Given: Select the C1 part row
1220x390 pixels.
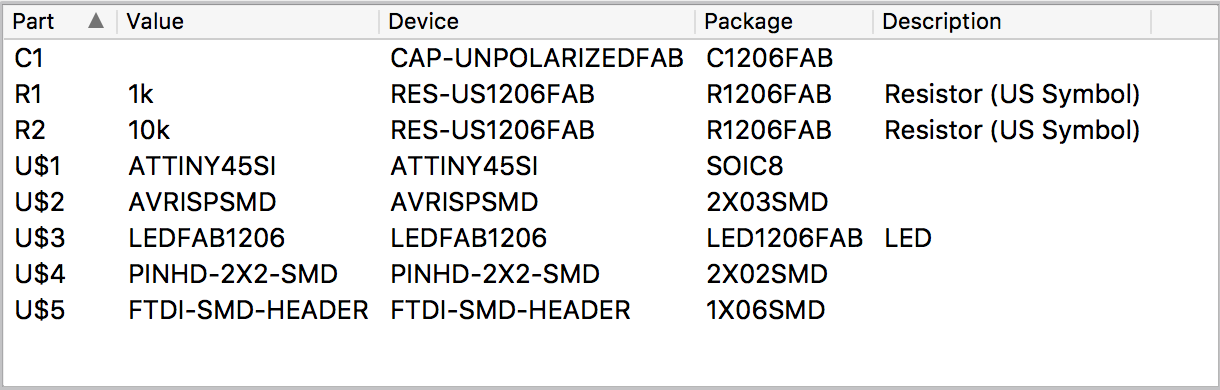Looking at the screenshot, I should click(x=610, y=59).
